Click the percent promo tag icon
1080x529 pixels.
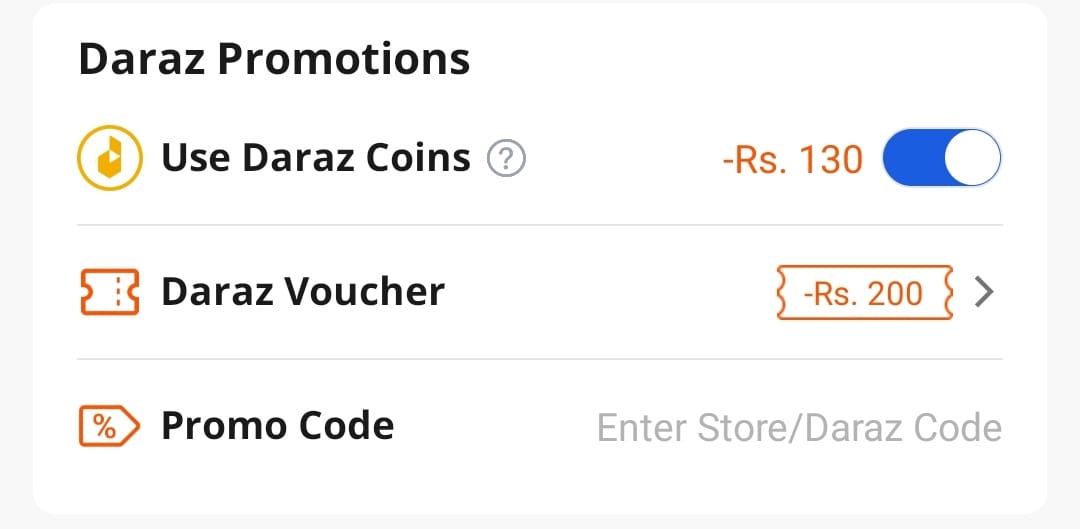[x=110, y=426]
